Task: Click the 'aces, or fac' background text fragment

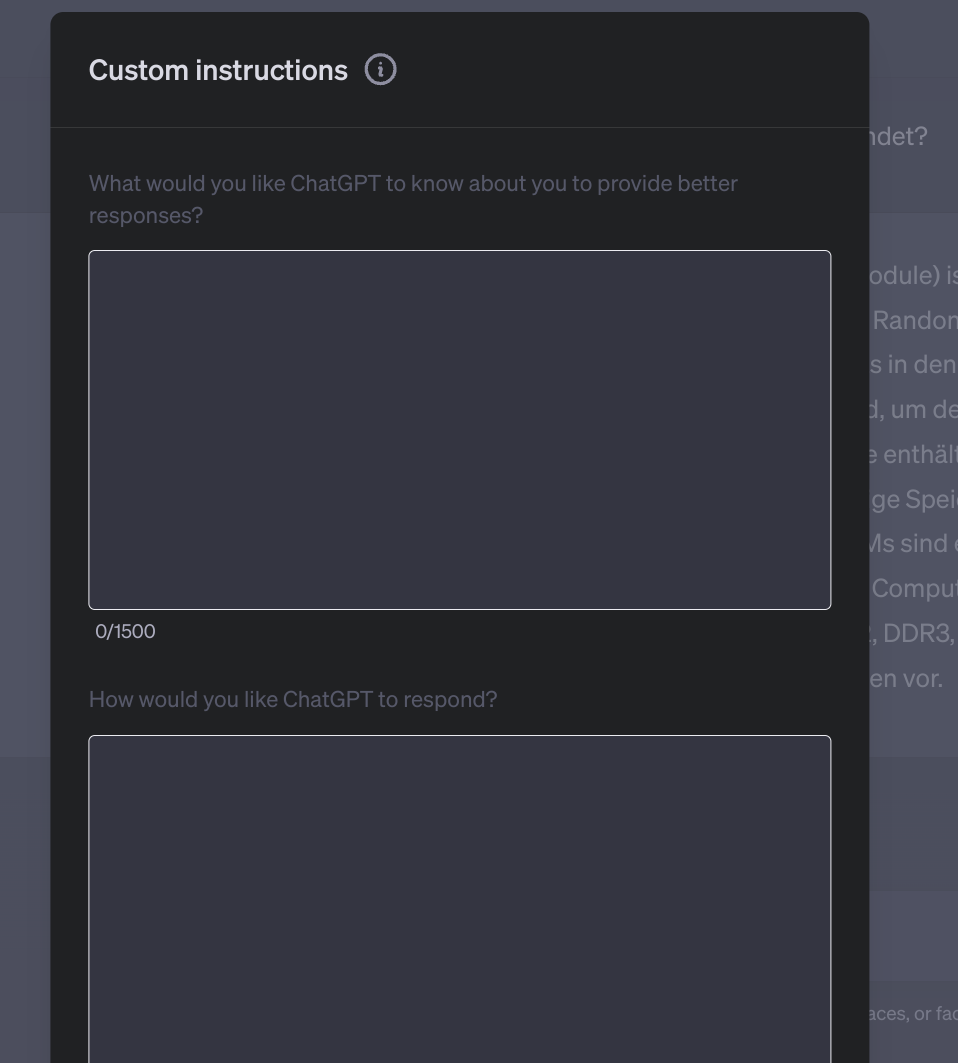Action: [914, 1012]
